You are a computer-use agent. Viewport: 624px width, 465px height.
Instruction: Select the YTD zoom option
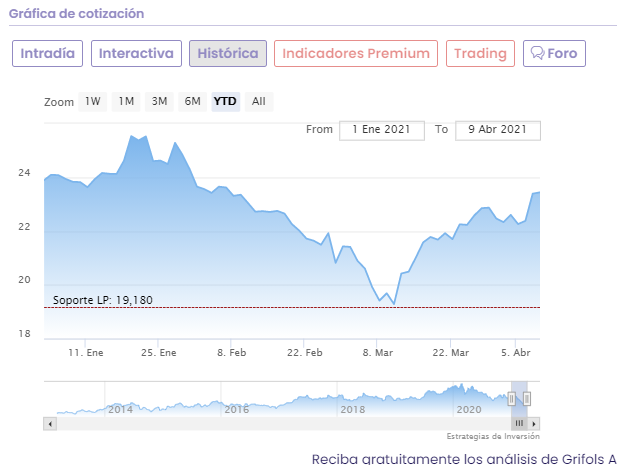225,101
